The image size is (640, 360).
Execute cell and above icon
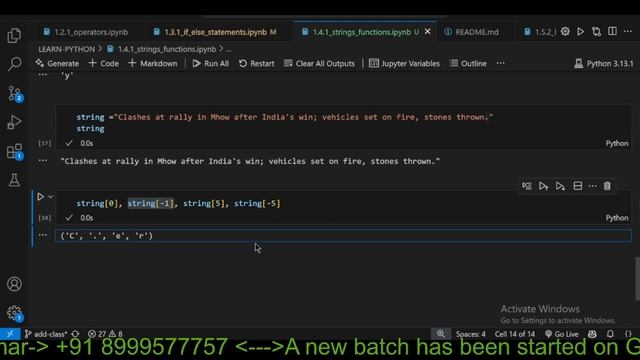pyautogui.click(x=543, y=186)
